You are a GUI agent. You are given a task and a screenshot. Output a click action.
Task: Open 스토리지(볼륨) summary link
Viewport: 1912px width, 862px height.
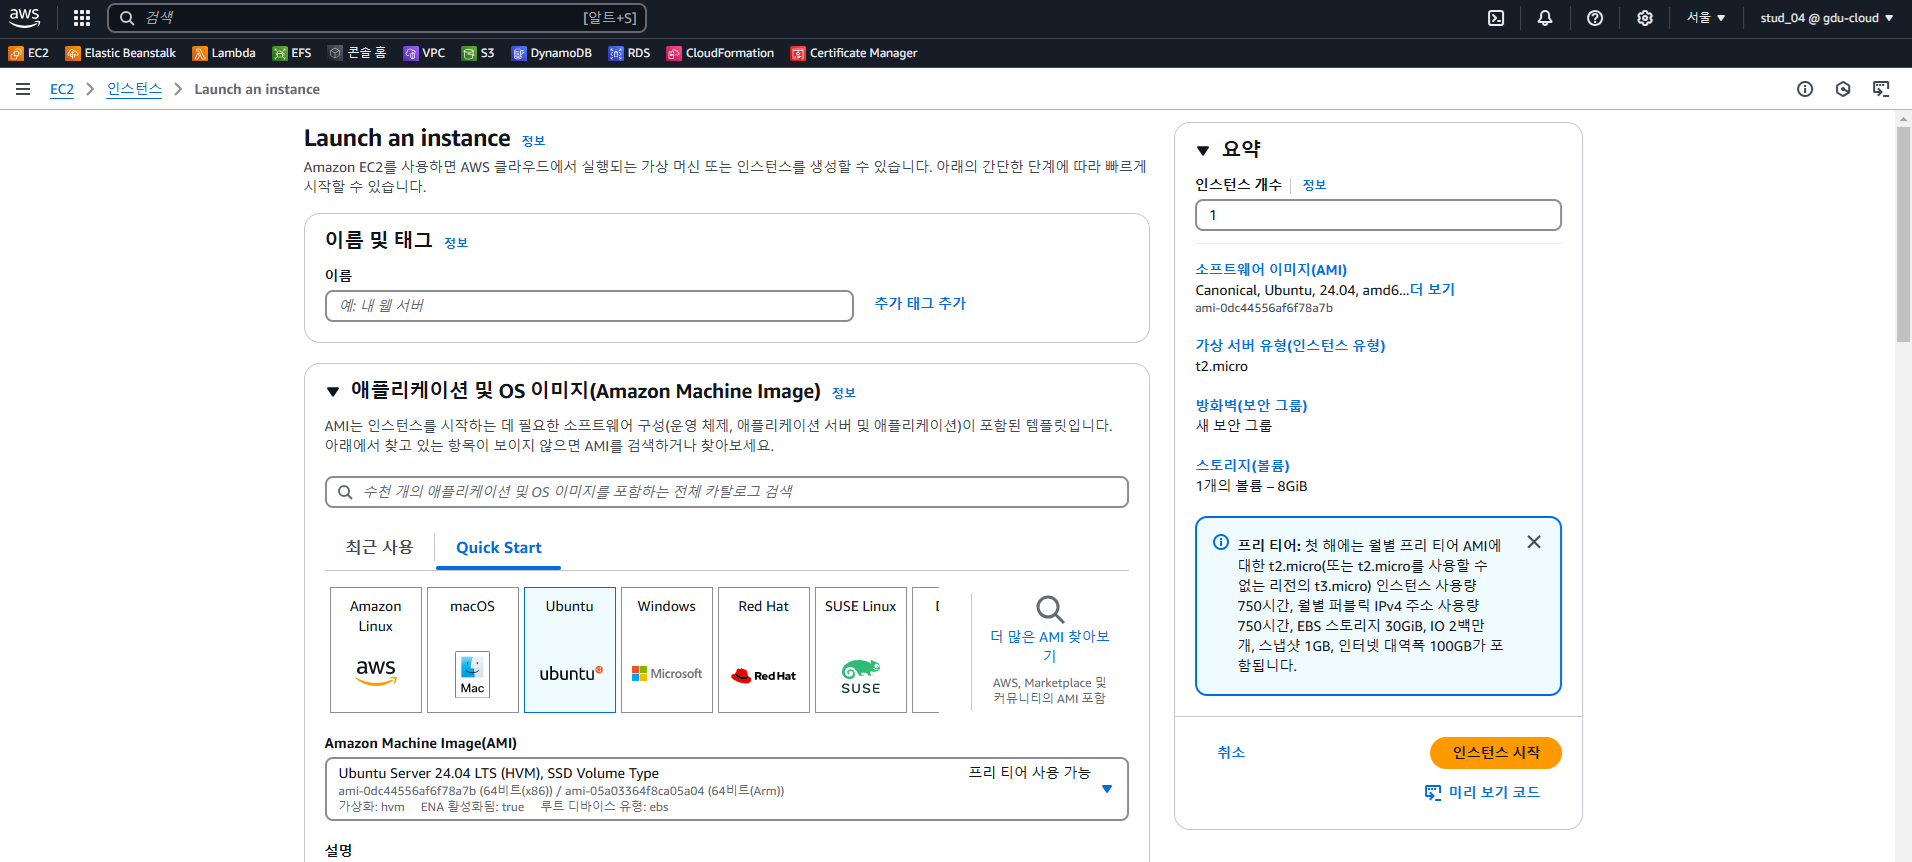[x=1242, y=465]
